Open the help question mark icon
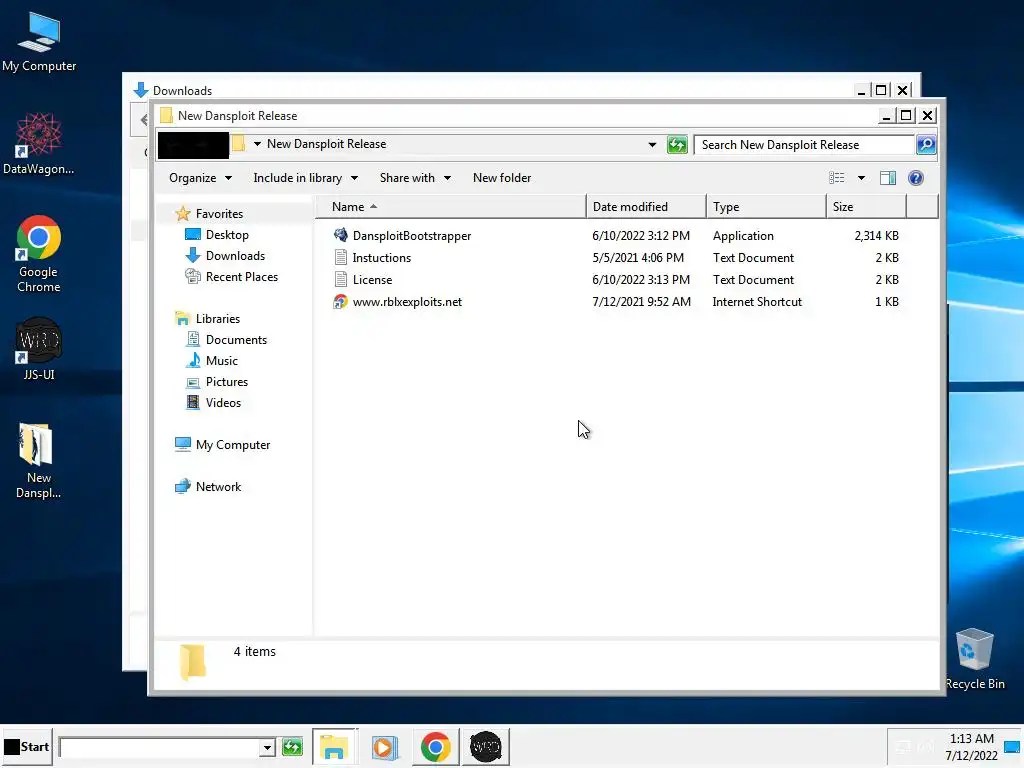The image size is (1024, 768). tap(916, 178)
